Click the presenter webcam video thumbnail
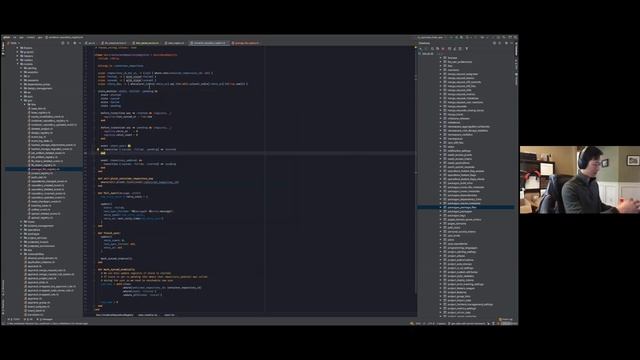The width and height of the screenshot is (640, 360). pos(580,180)
